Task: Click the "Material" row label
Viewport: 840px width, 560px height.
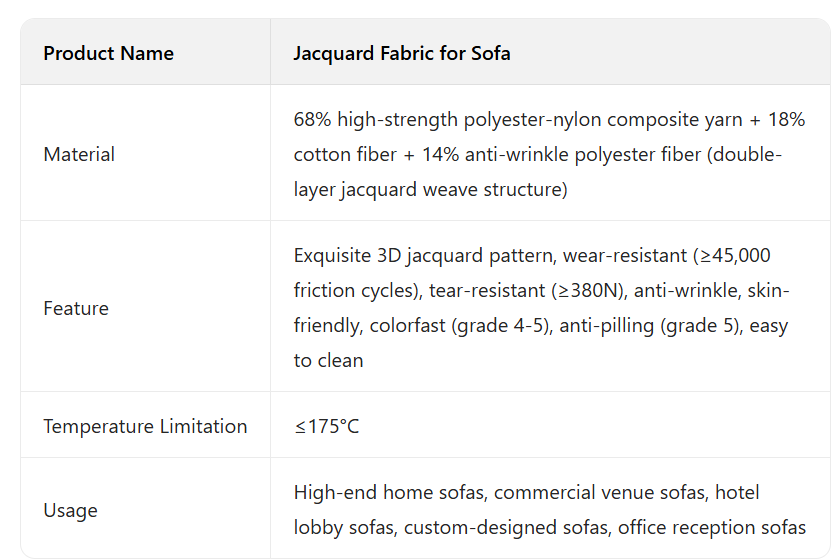Action: coord(79,154)
